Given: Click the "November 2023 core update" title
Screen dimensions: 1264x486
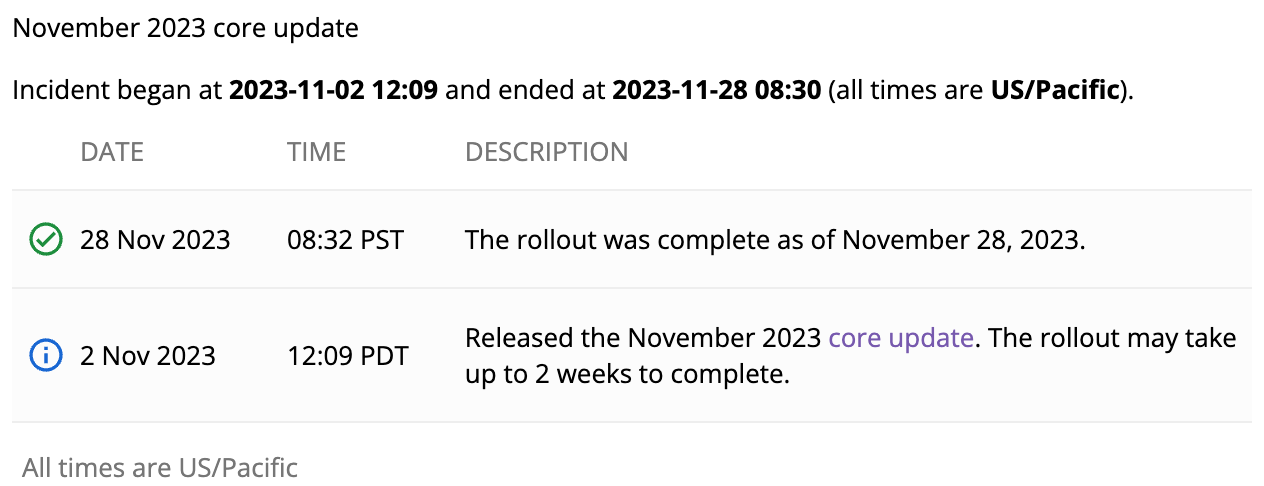Looking at the screenshot, I should [185, 28].
